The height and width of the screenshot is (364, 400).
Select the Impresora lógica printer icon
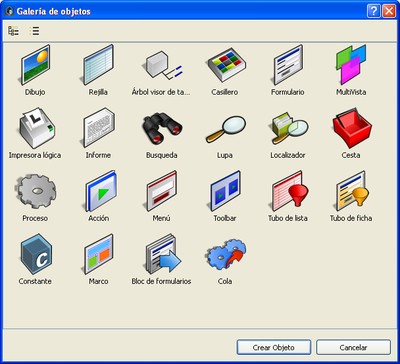click(x=36, y=128)
